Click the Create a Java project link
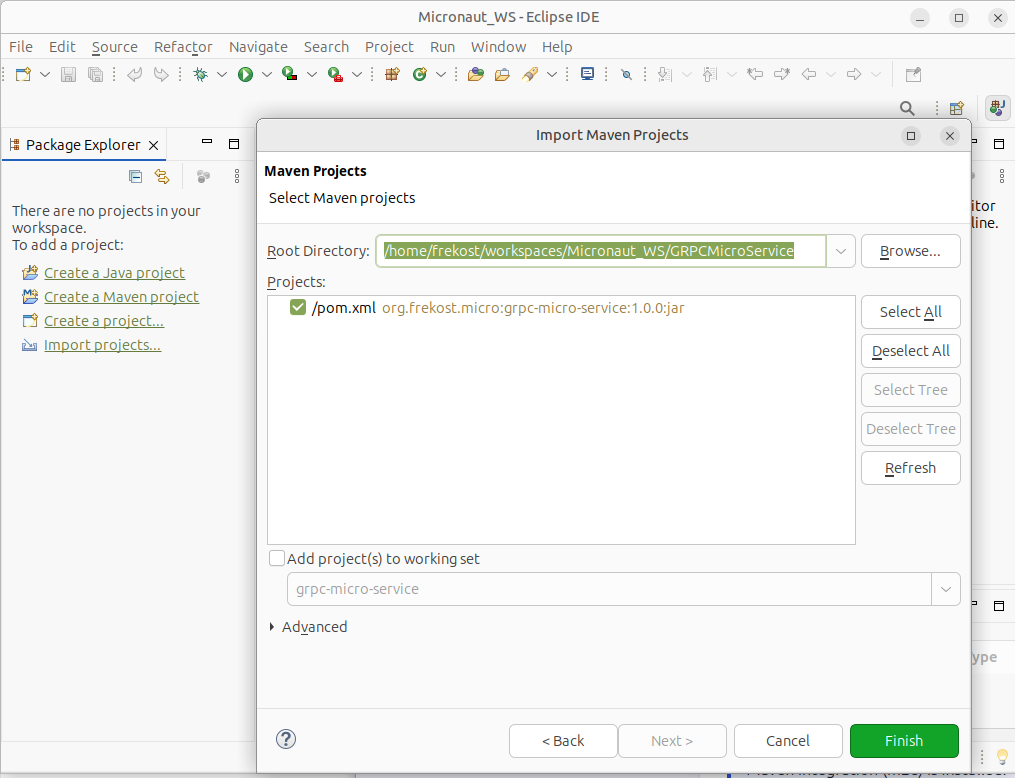The width and height of the screenshot is (1015, 778). (x=114, y=272)
